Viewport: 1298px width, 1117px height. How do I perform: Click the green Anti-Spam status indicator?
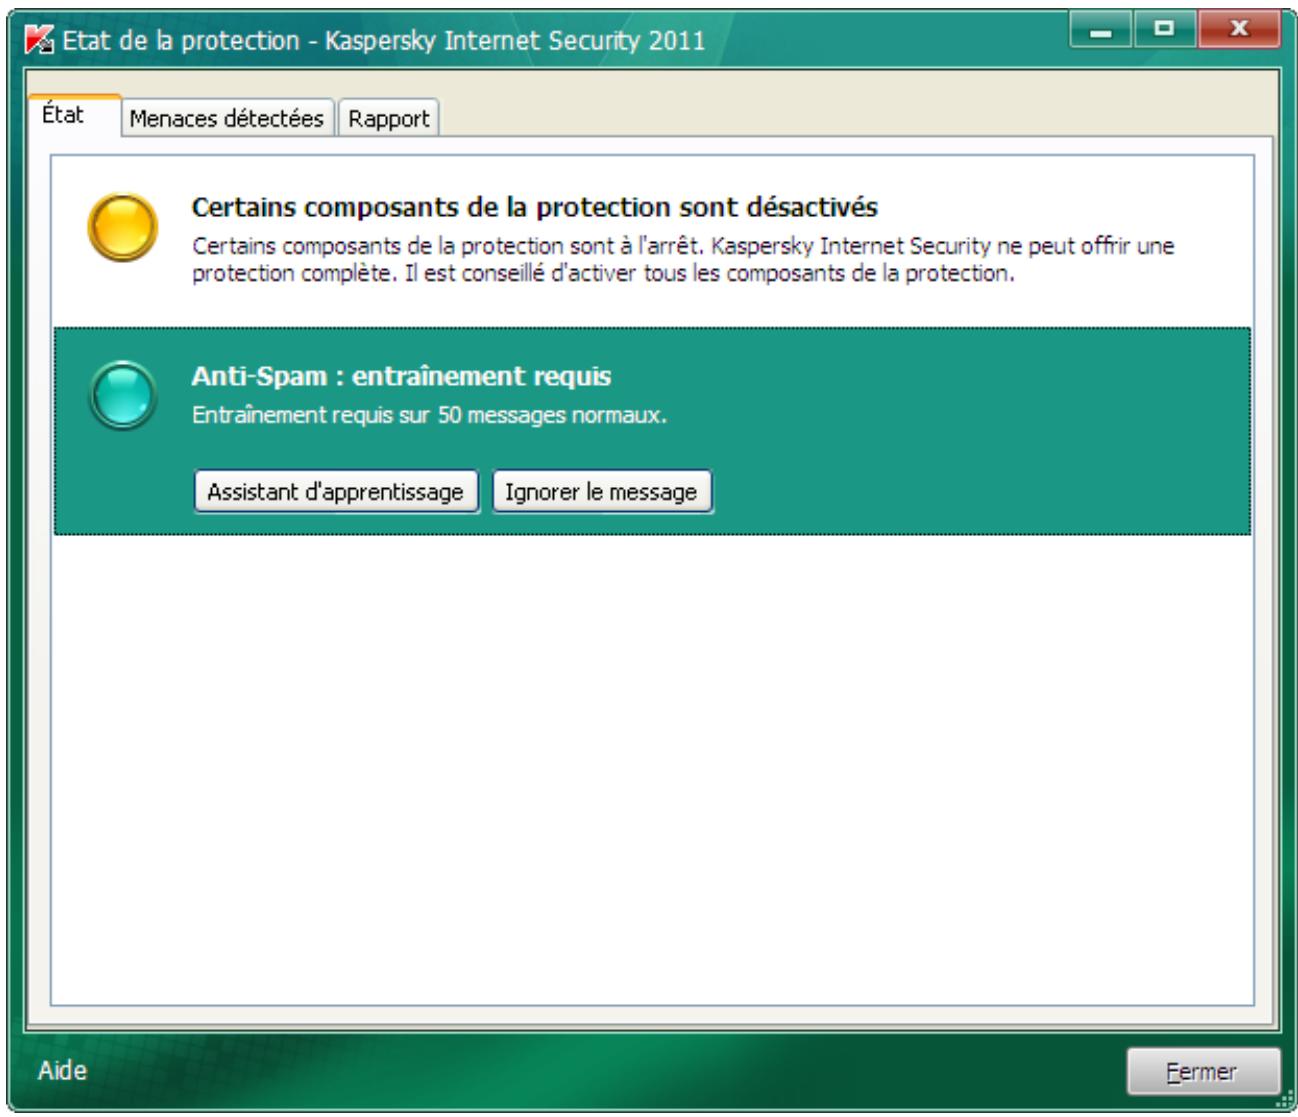point(122,395)
